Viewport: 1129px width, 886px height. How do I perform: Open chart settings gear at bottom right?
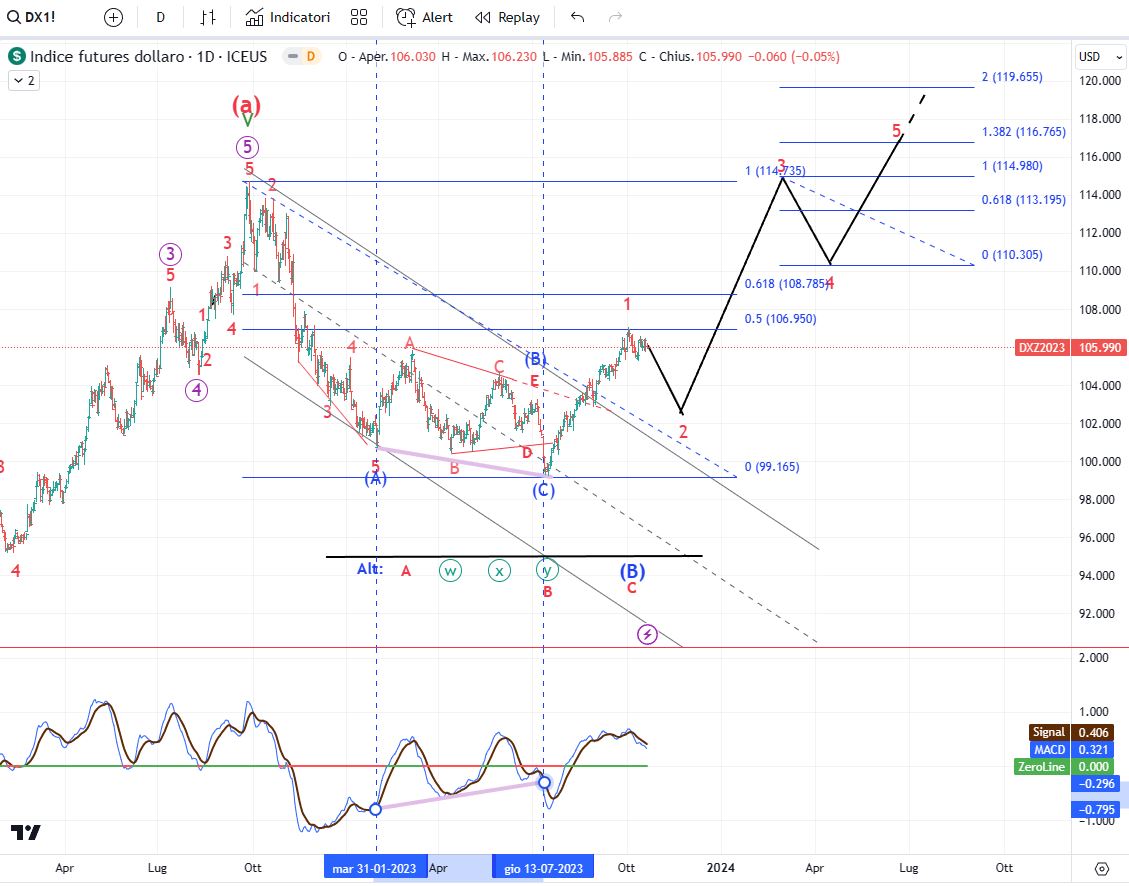pyautogui.click(x=1102, y=868)
